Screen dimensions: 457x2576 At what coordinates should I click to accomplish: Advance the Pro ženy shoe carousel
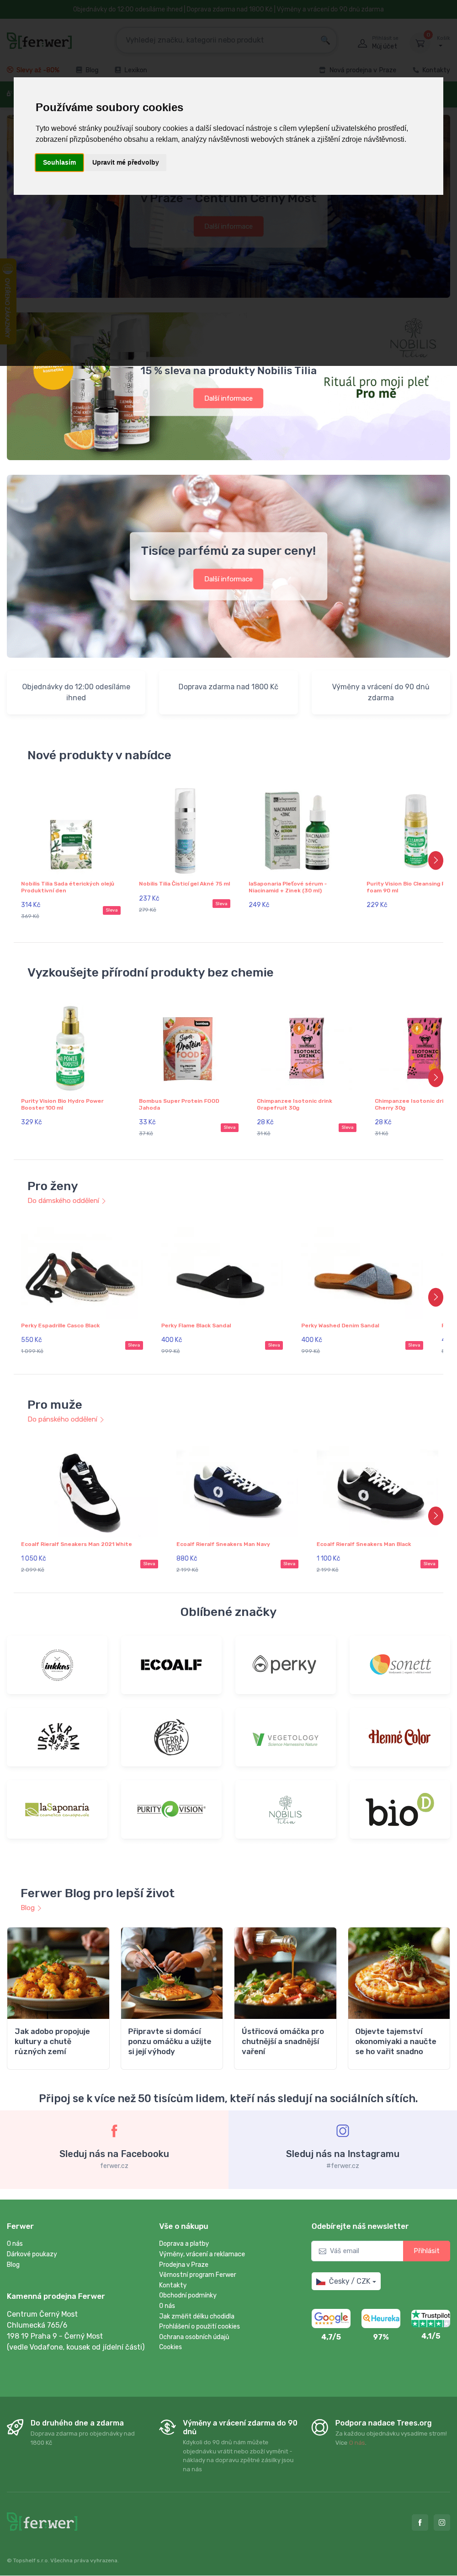(435, 1297)
